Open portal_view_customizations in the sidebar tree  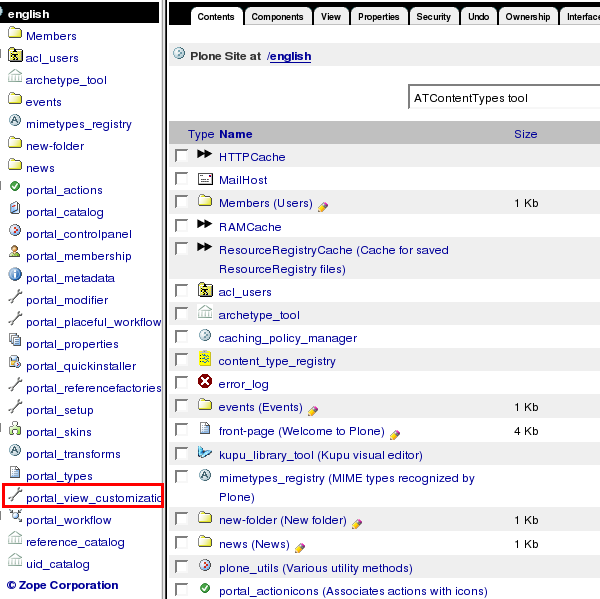tap(94, 498)
